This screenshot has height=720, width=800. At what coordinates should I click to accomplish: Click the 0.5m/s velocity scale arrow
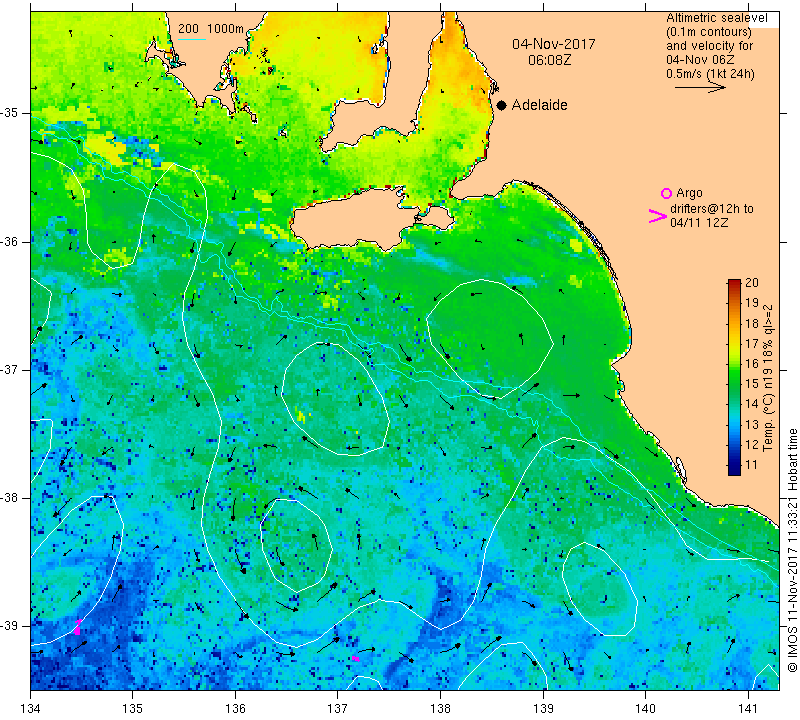700,87
